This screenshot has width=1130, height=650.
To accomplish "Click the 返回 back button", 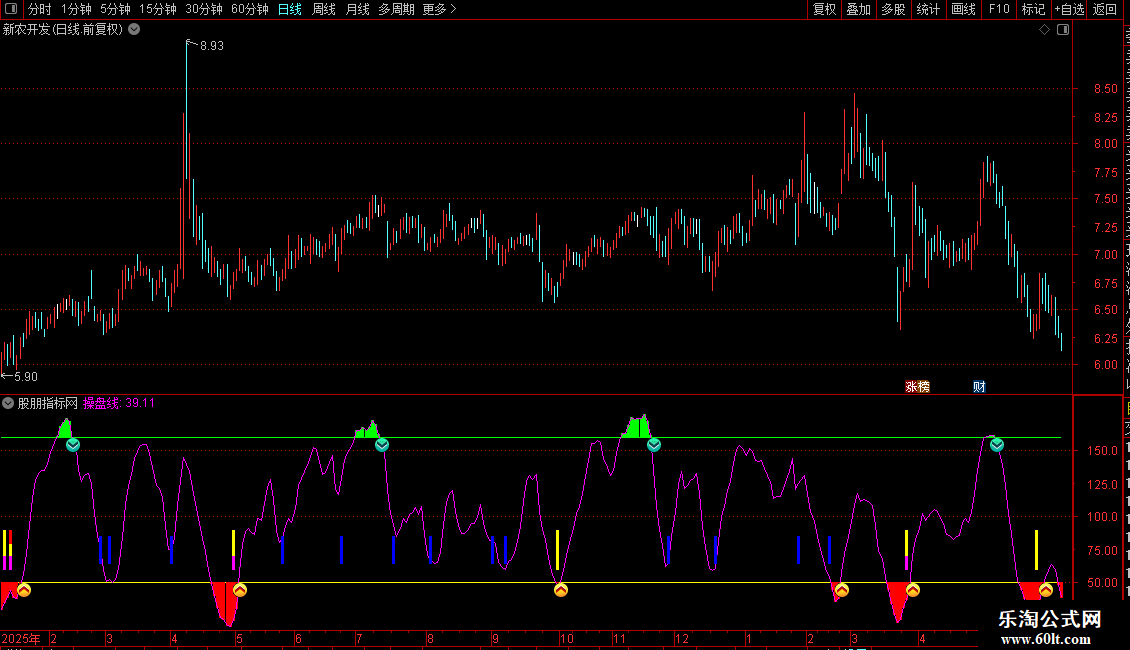I will (1105, 9).
